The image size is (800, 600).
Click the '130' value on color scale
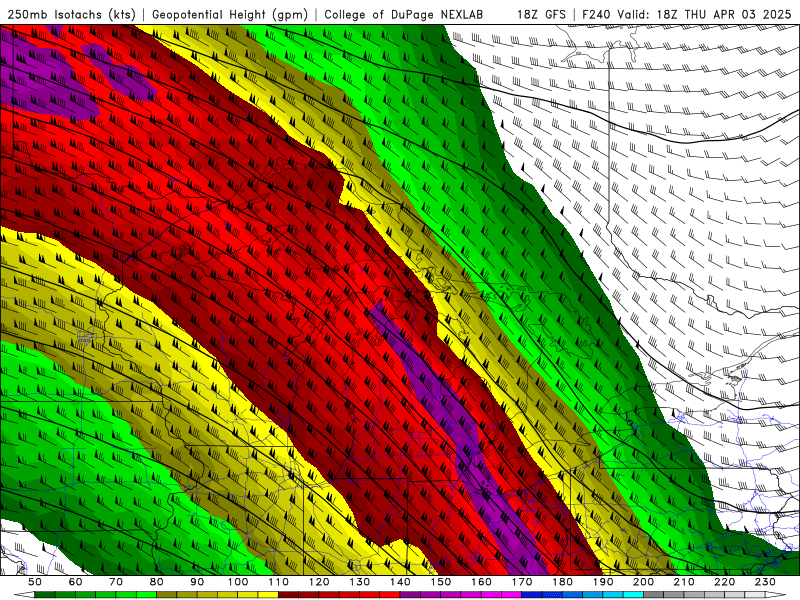click(x=360, y=582)
